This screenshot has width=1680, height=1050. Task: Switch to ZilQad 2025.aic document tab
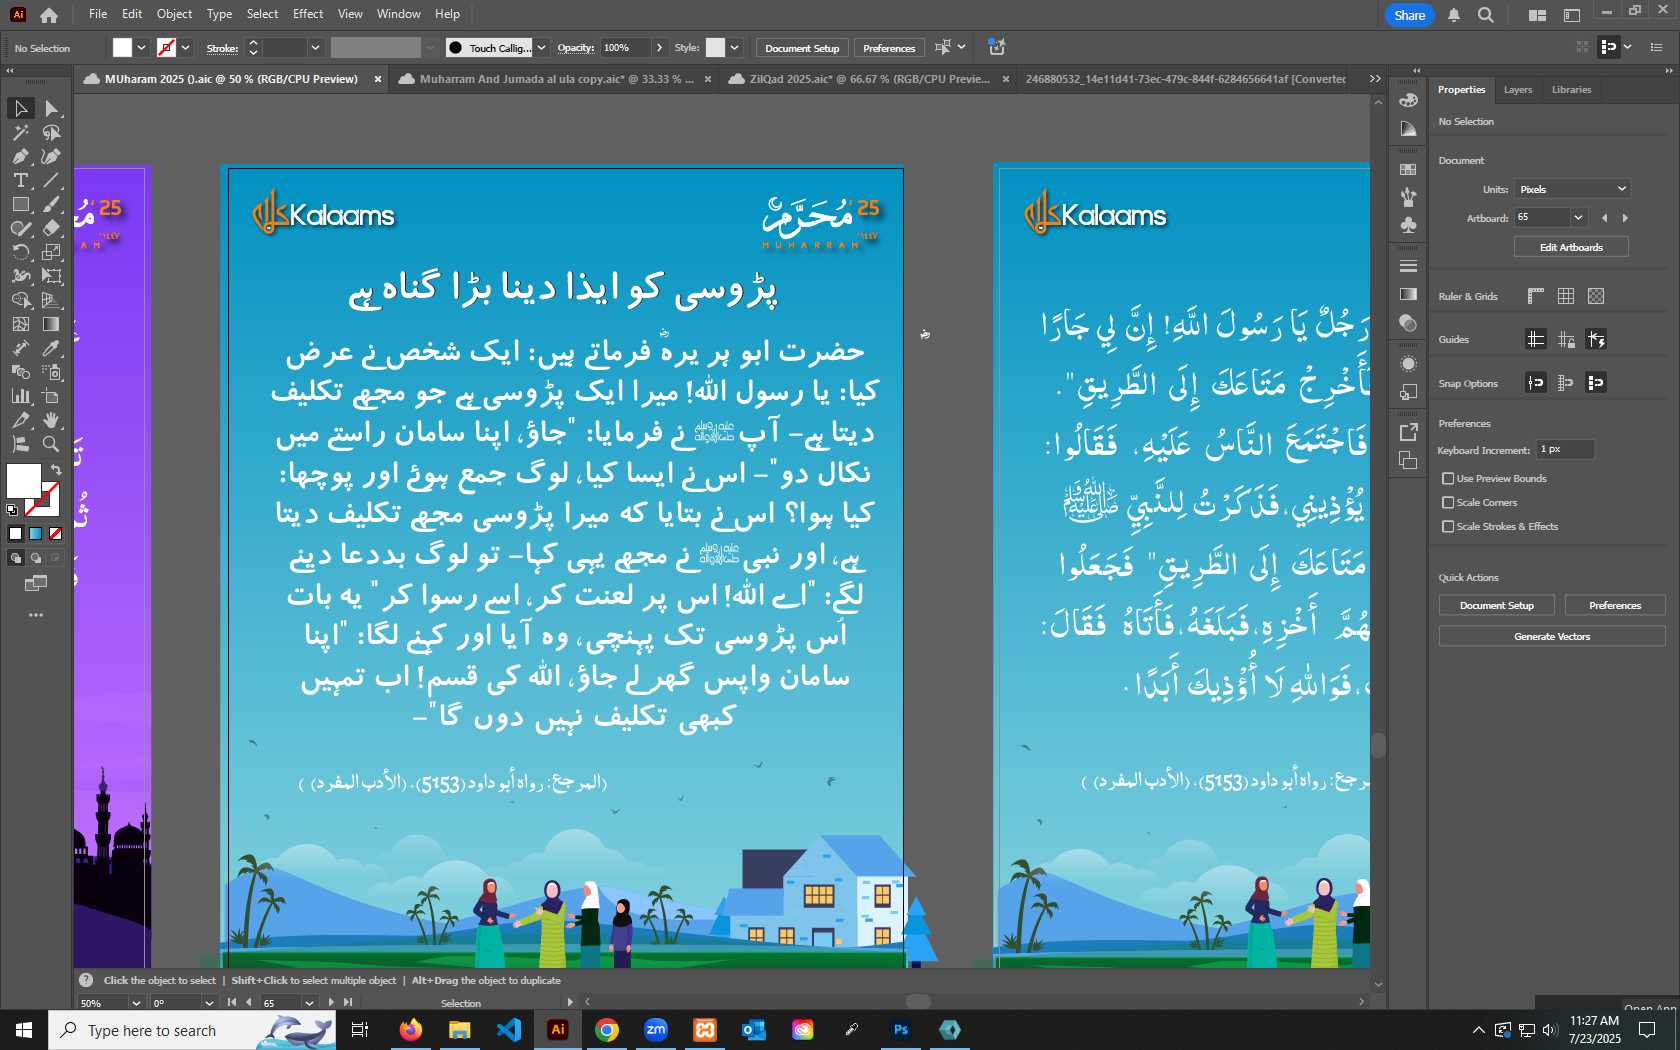(x=868, y=79)
